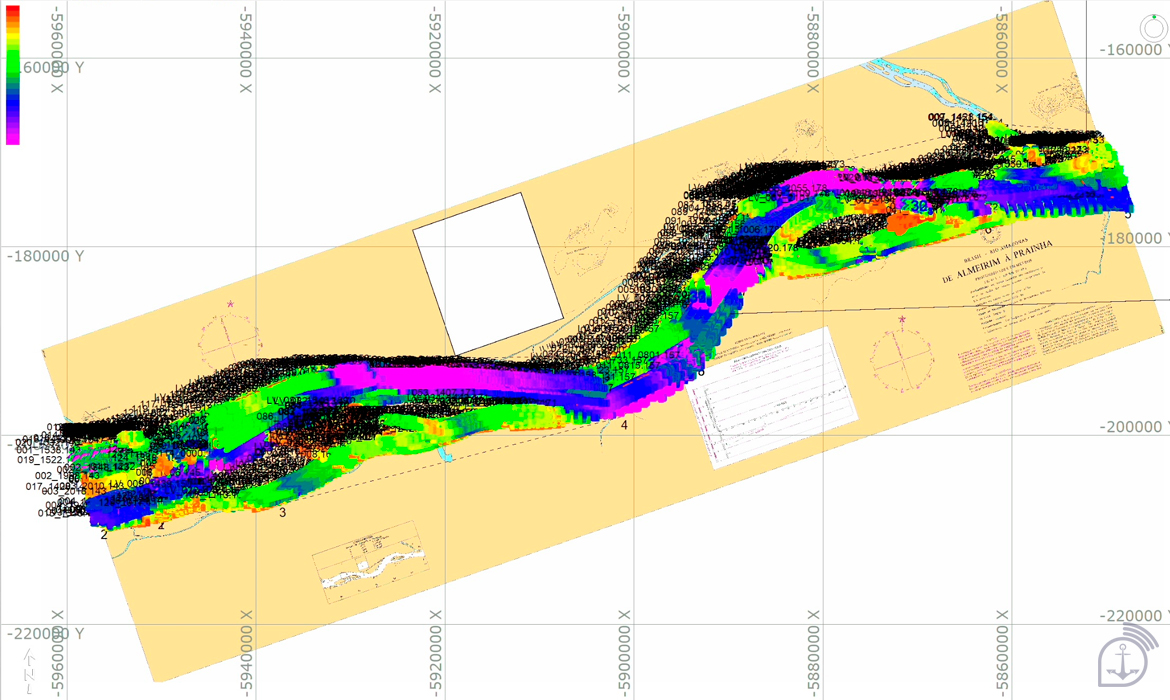Select waypoint number 3 on the route
The image size is (1170, 700).
283,513
